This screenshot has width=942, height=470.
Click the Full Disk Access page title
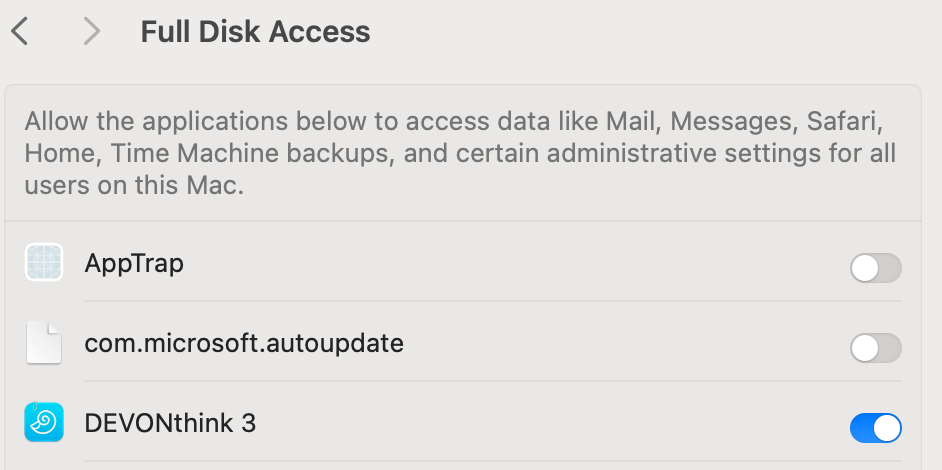255,32
